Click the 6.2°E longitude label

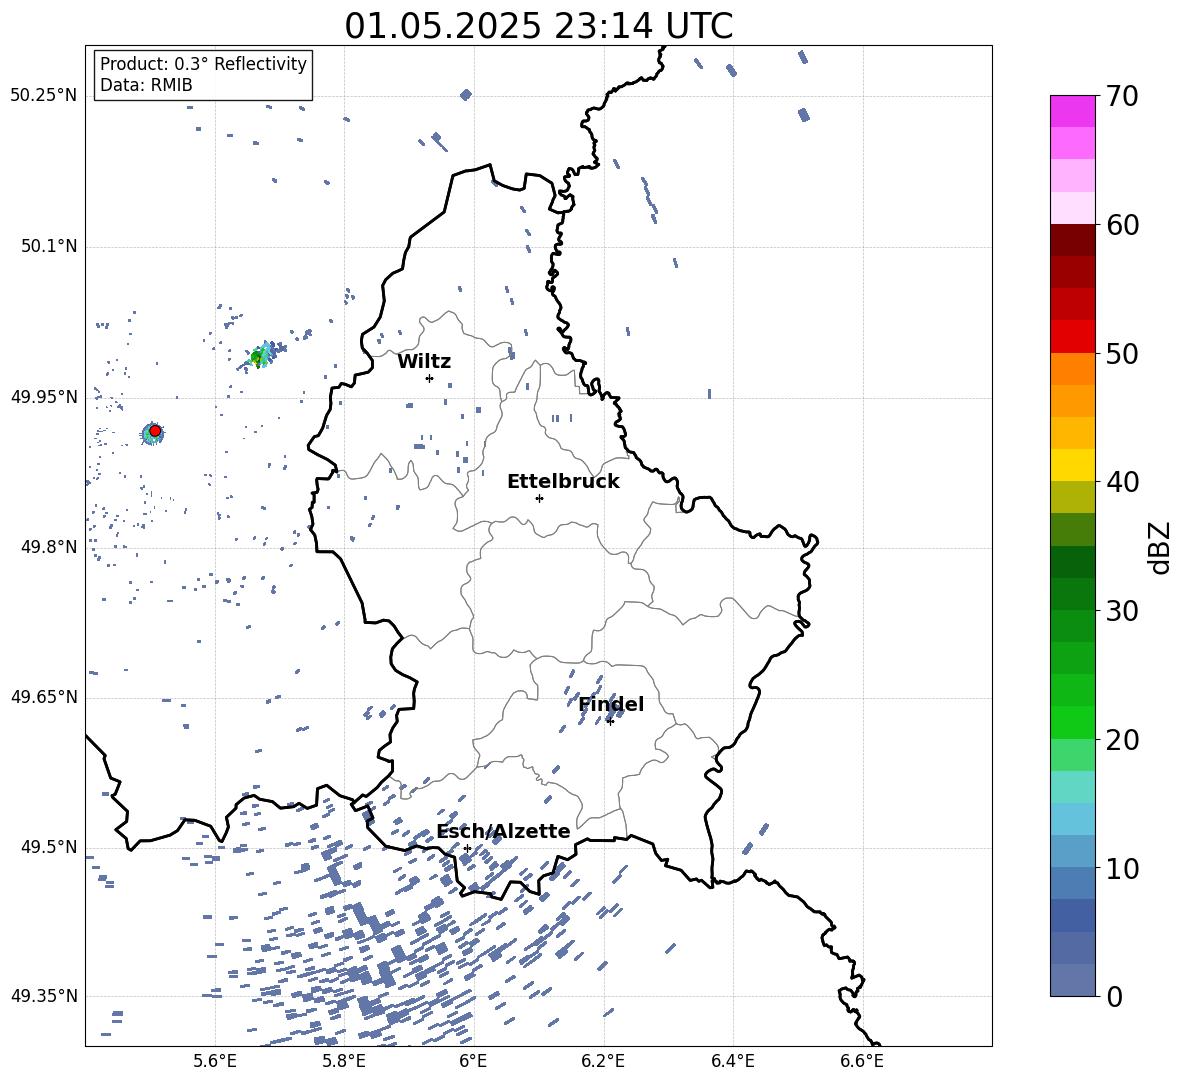pos(603,1061)
